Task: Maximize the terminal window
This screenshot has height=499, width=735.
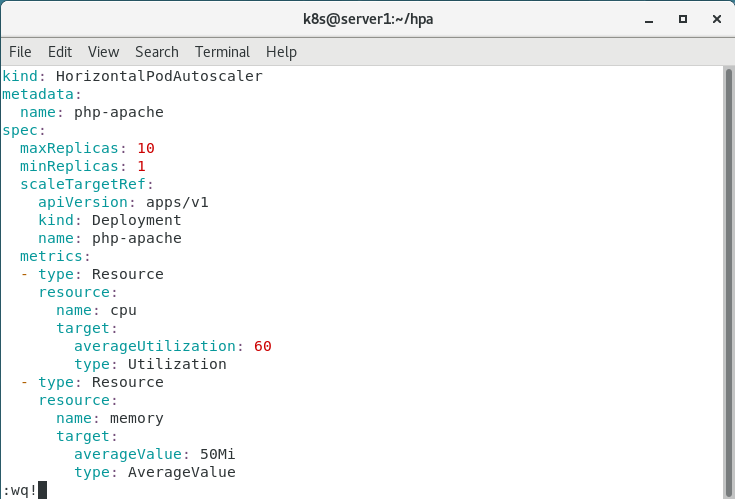Action: tap(682, 18)
